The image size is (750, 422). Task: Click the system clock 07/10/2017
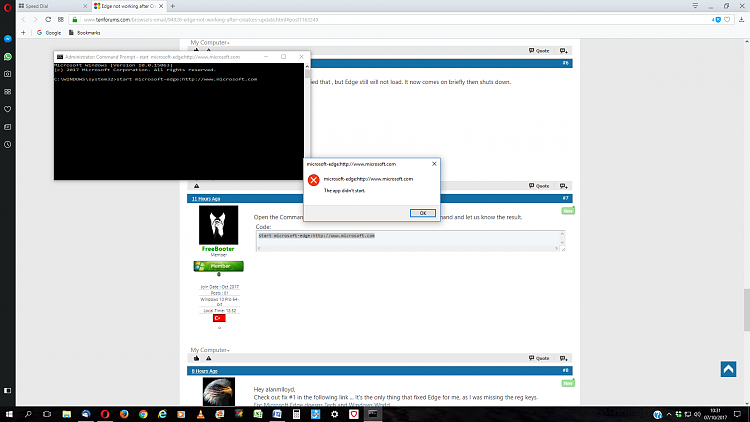click(715, 414)
